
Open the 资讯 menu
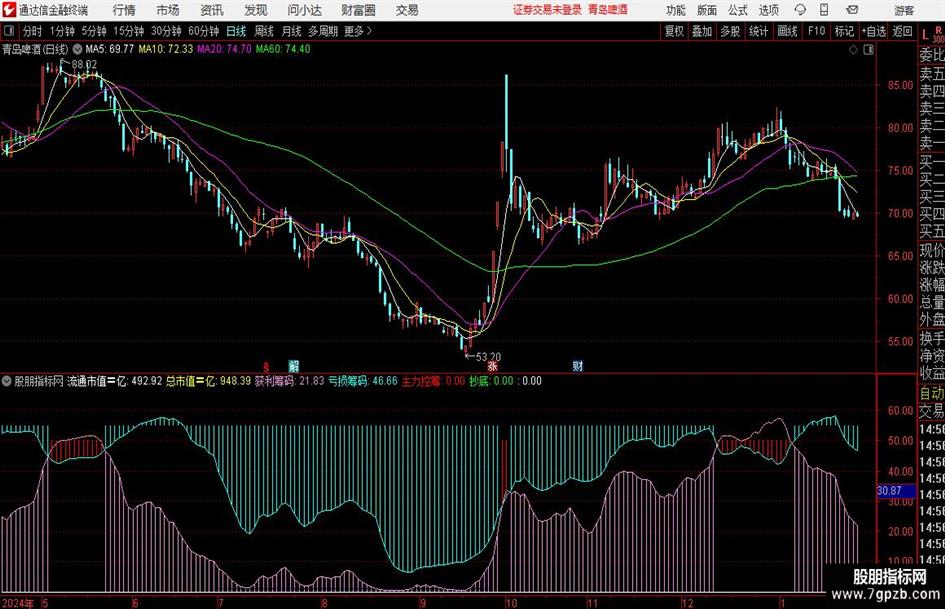click(212, 10)
